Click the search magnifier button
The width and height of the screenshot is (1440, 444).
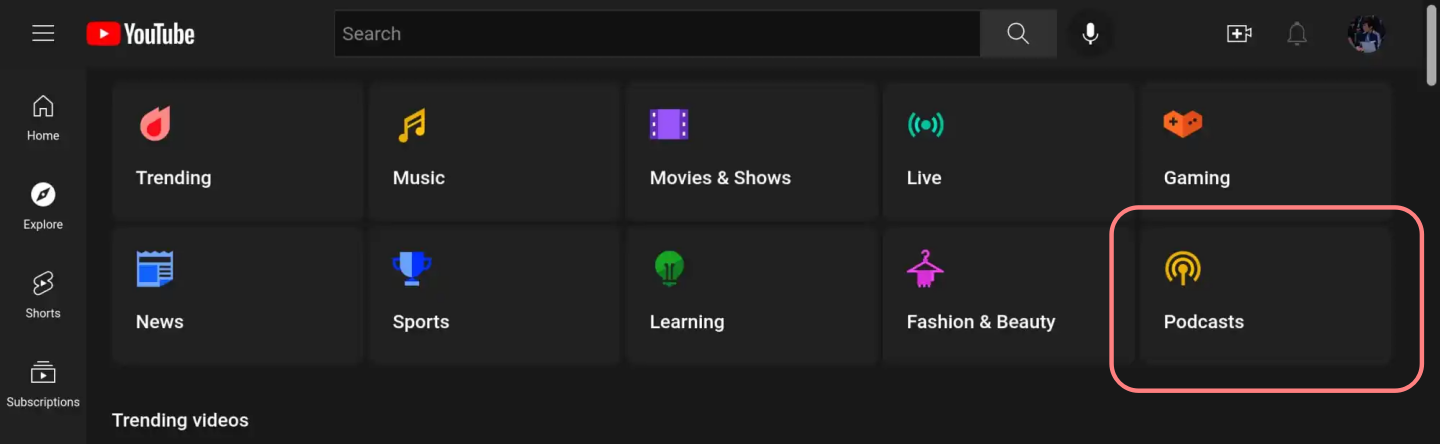coord(1018,34)
